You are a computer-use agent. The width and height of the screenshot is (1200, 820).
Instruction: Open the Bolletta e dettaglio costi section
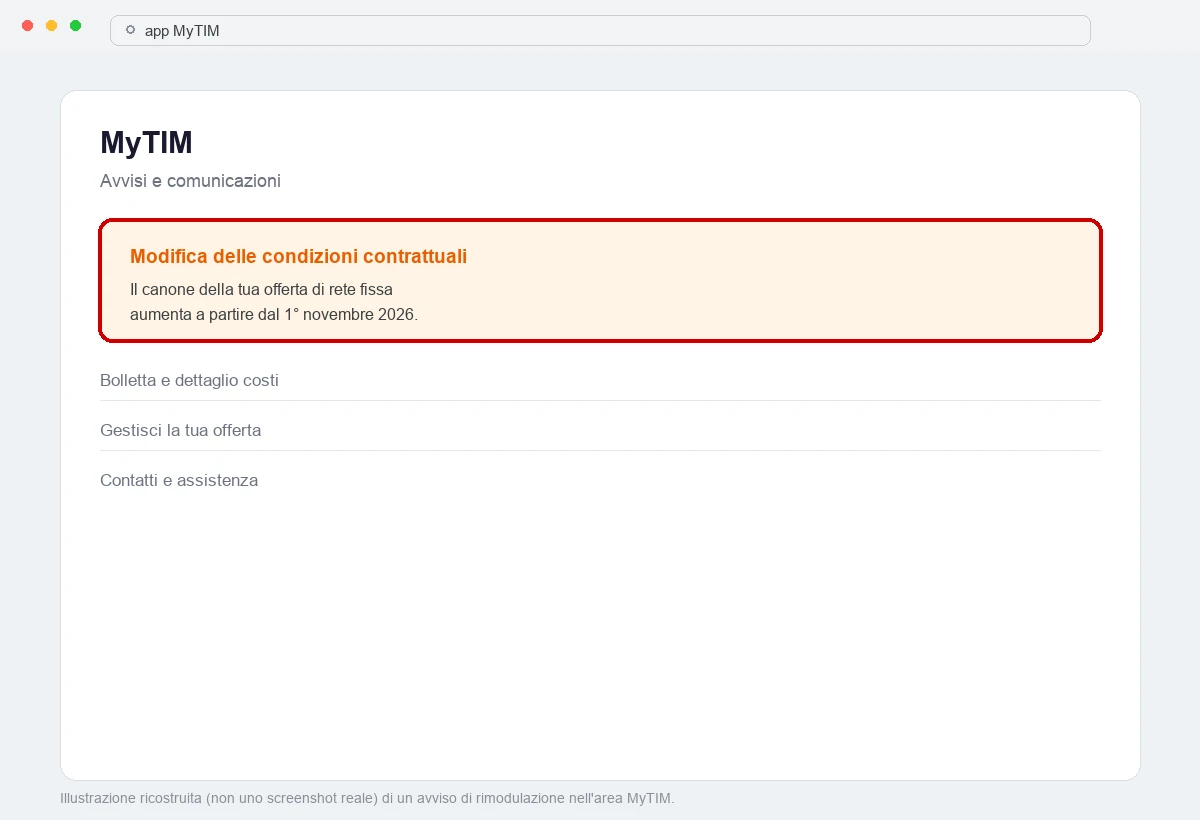(x=600, y=380)
